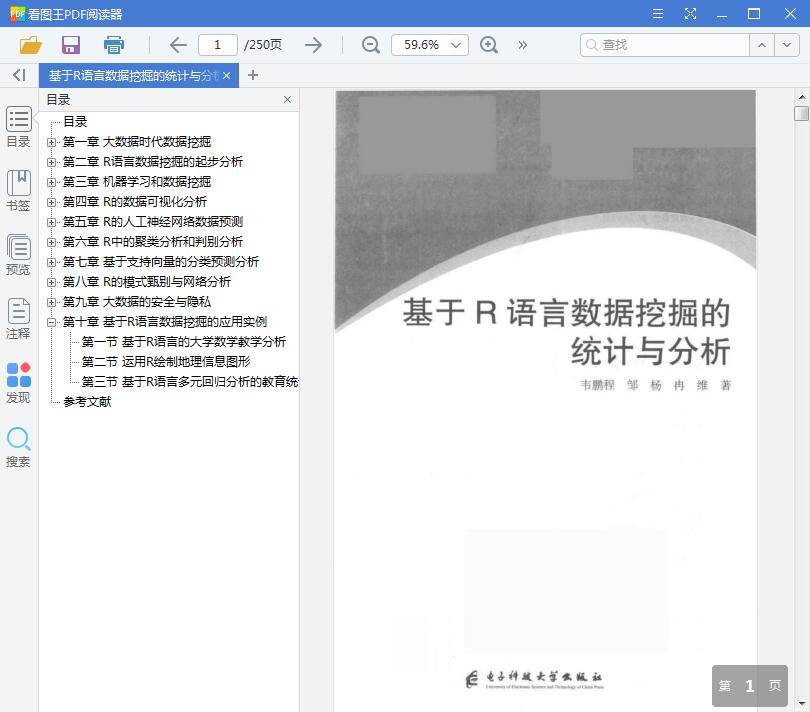
Task: Close the 目录 panel
Action: click(287, 100)
